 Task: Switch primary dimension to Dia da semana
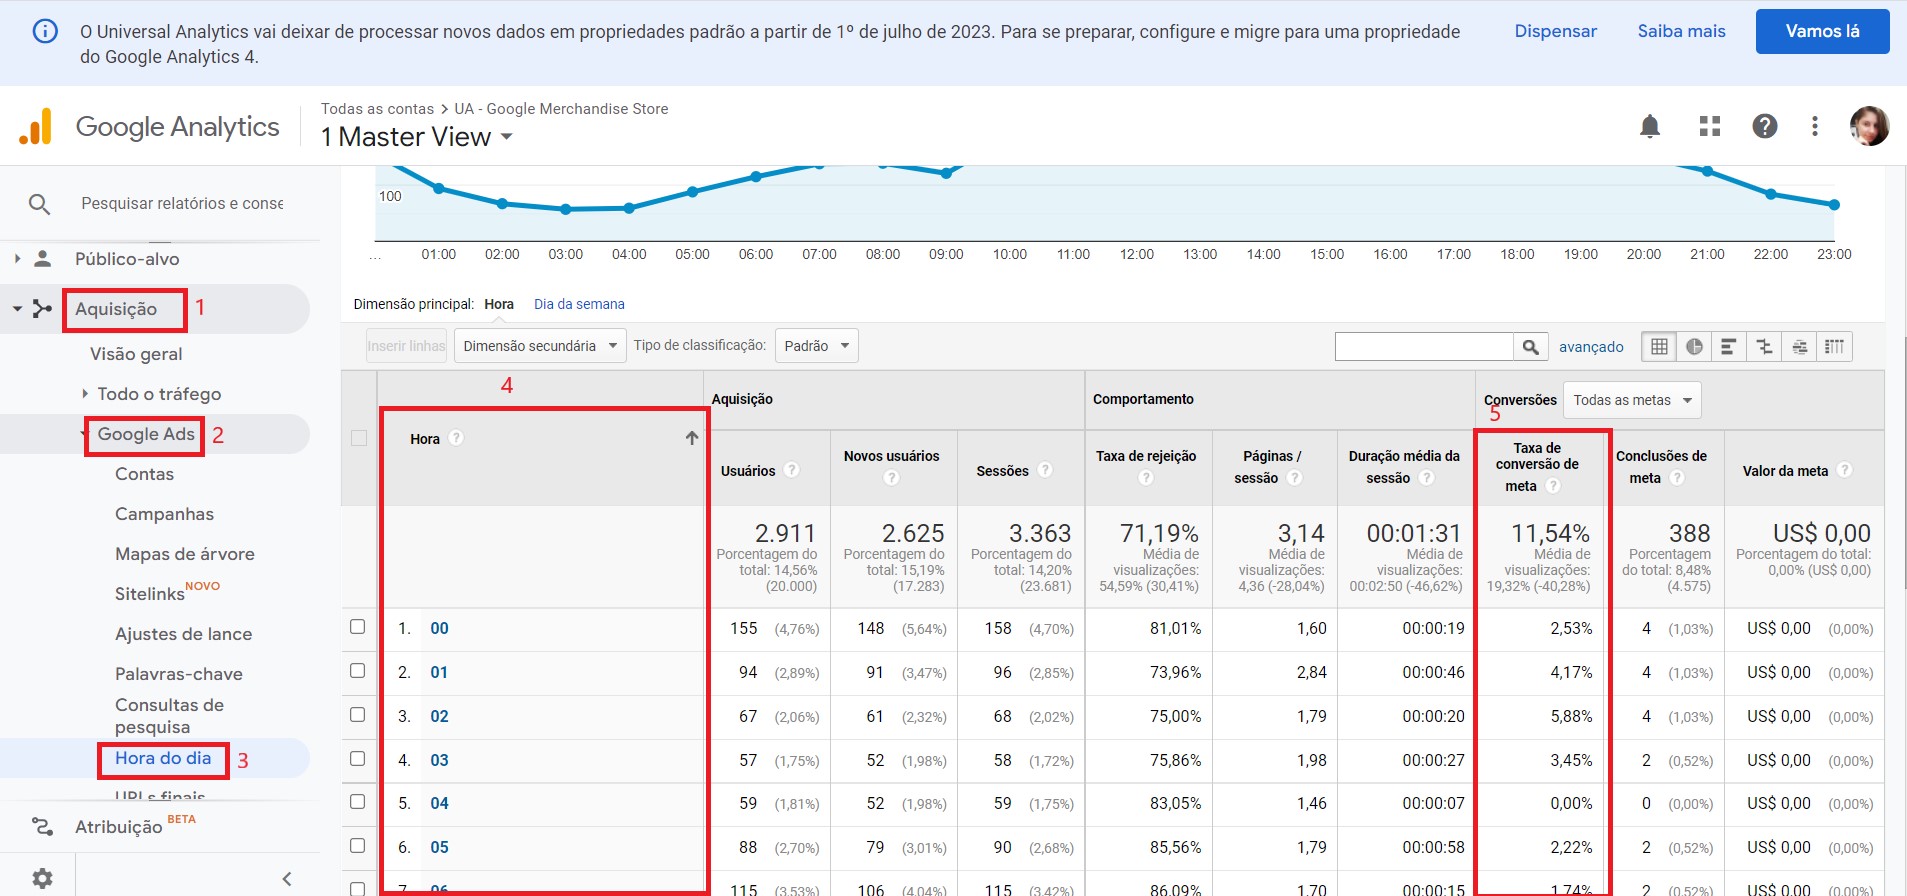tap(579, 304)
